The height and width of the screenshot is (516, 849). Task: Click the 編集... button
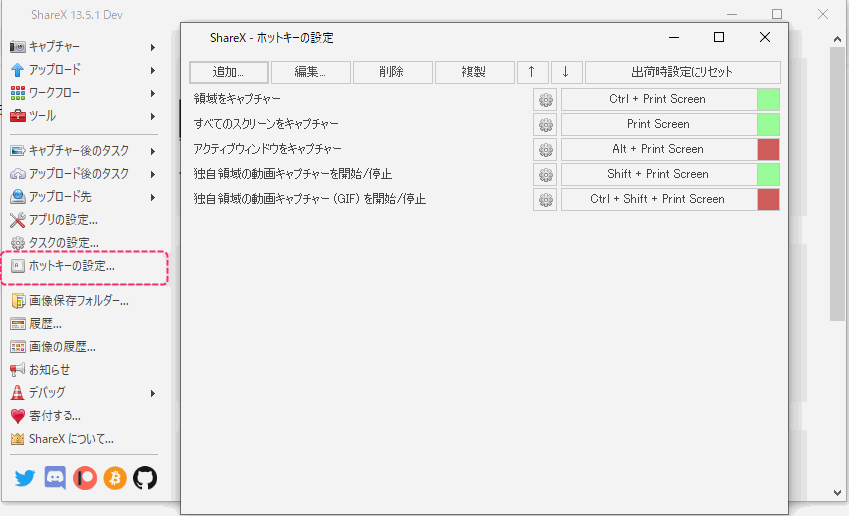[x=310, y=72]
